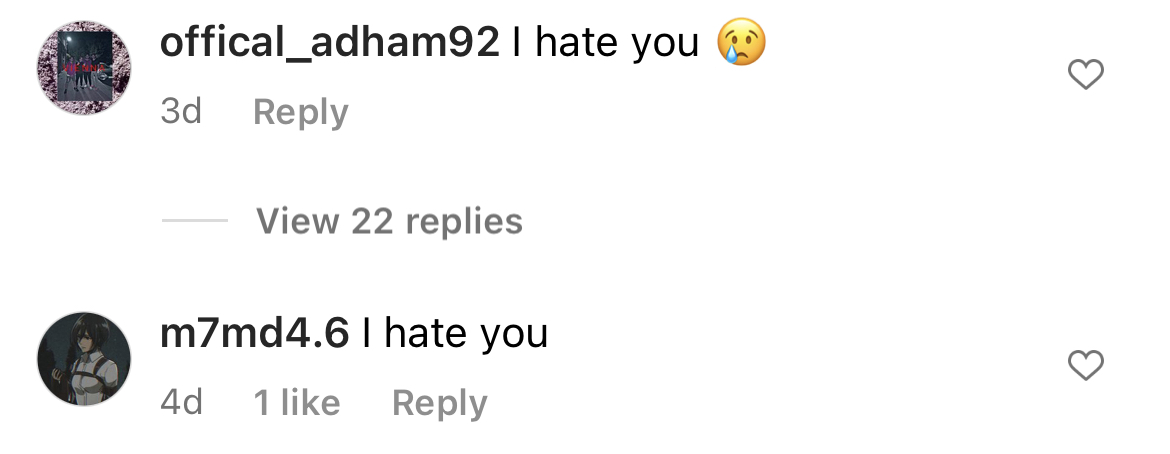
Task: Open offical_adham92's profile picture
Action: (x=84, y=67)
